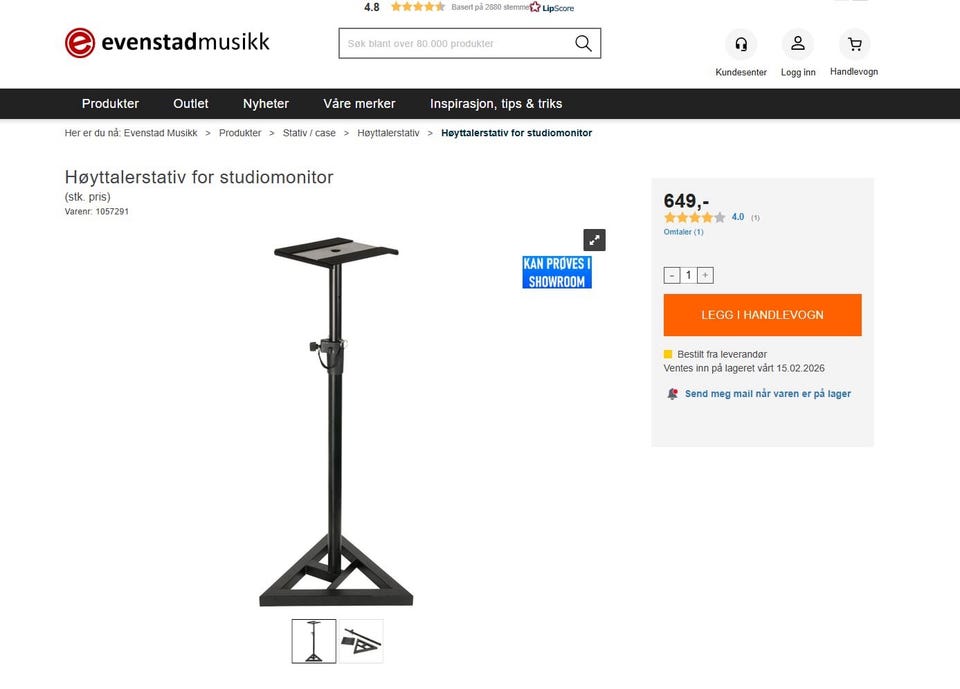Image resolution: width=960 pixels, height=689 pixels.
Task: Open the Produkter menu
Action: pos(110,104)
